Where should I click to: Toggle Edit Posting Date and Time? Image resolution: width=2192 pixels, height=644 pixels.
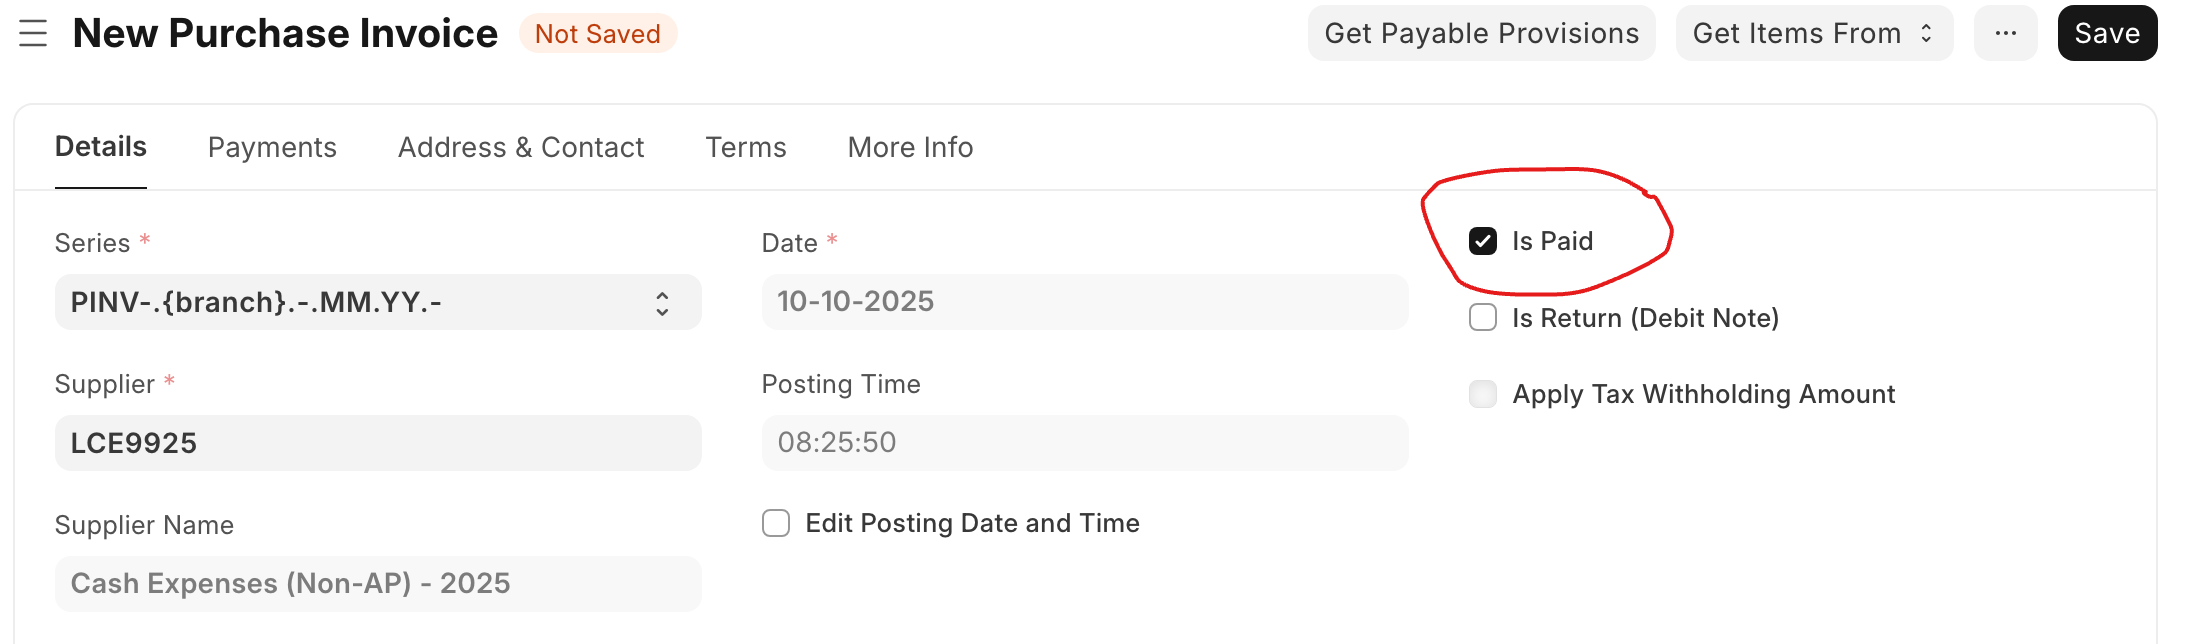pos(776,523)
